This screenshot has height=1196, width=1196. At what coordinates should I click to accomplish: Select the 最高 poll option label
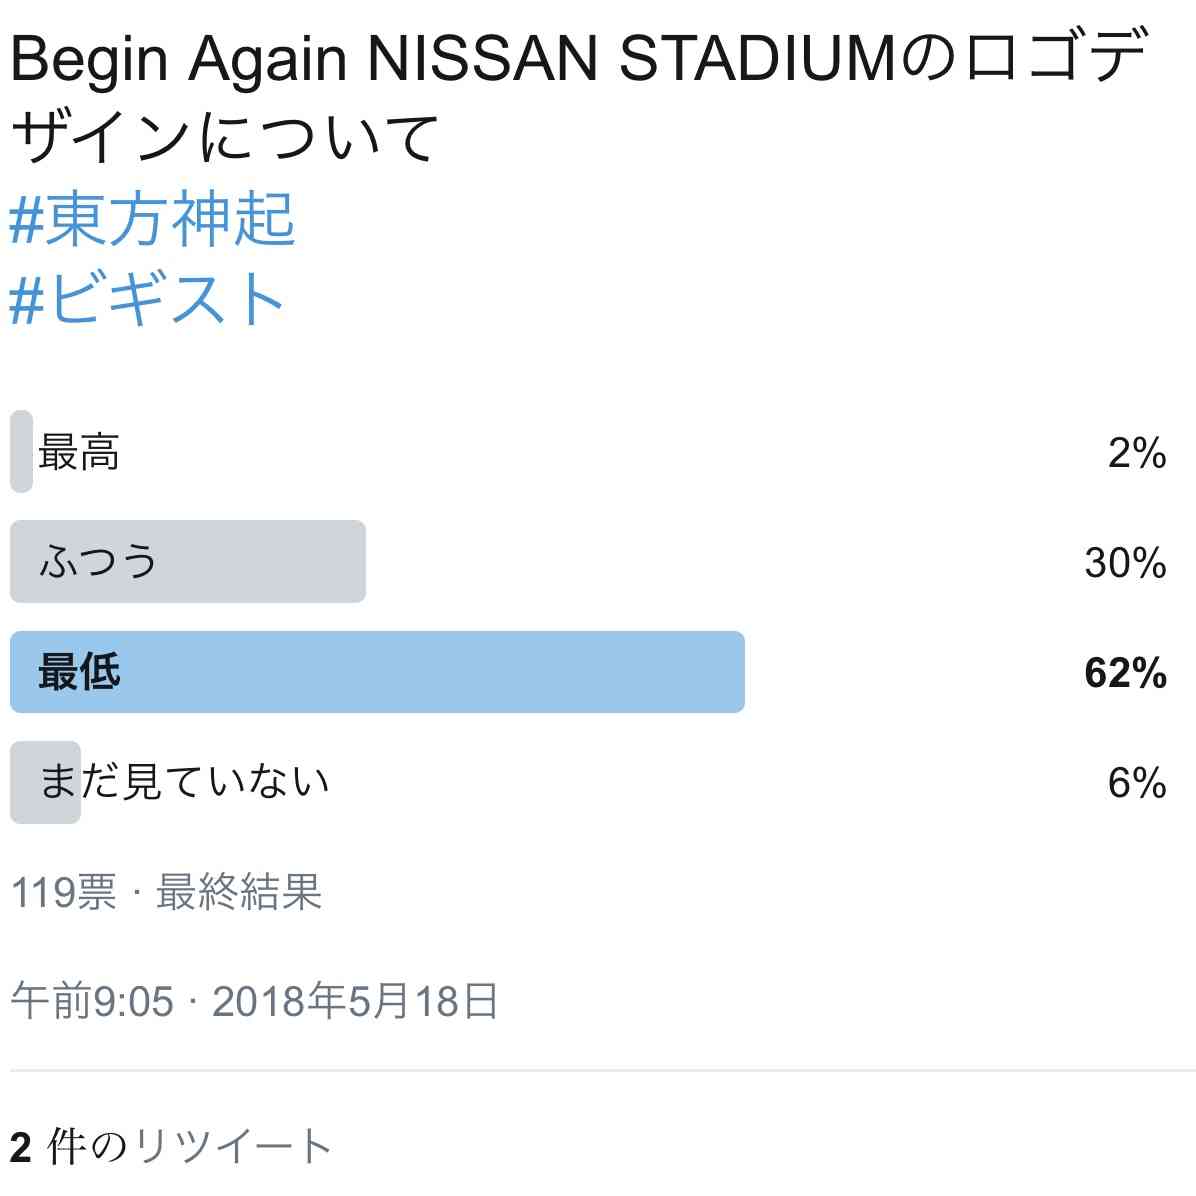(x=79, y=452)
